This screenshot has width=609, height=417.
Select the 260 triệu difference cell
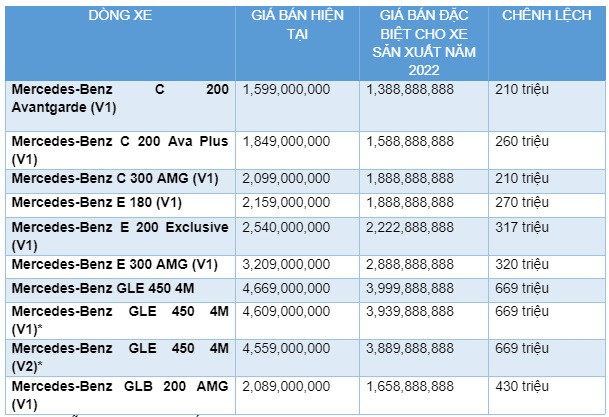[x=522, y=141]
